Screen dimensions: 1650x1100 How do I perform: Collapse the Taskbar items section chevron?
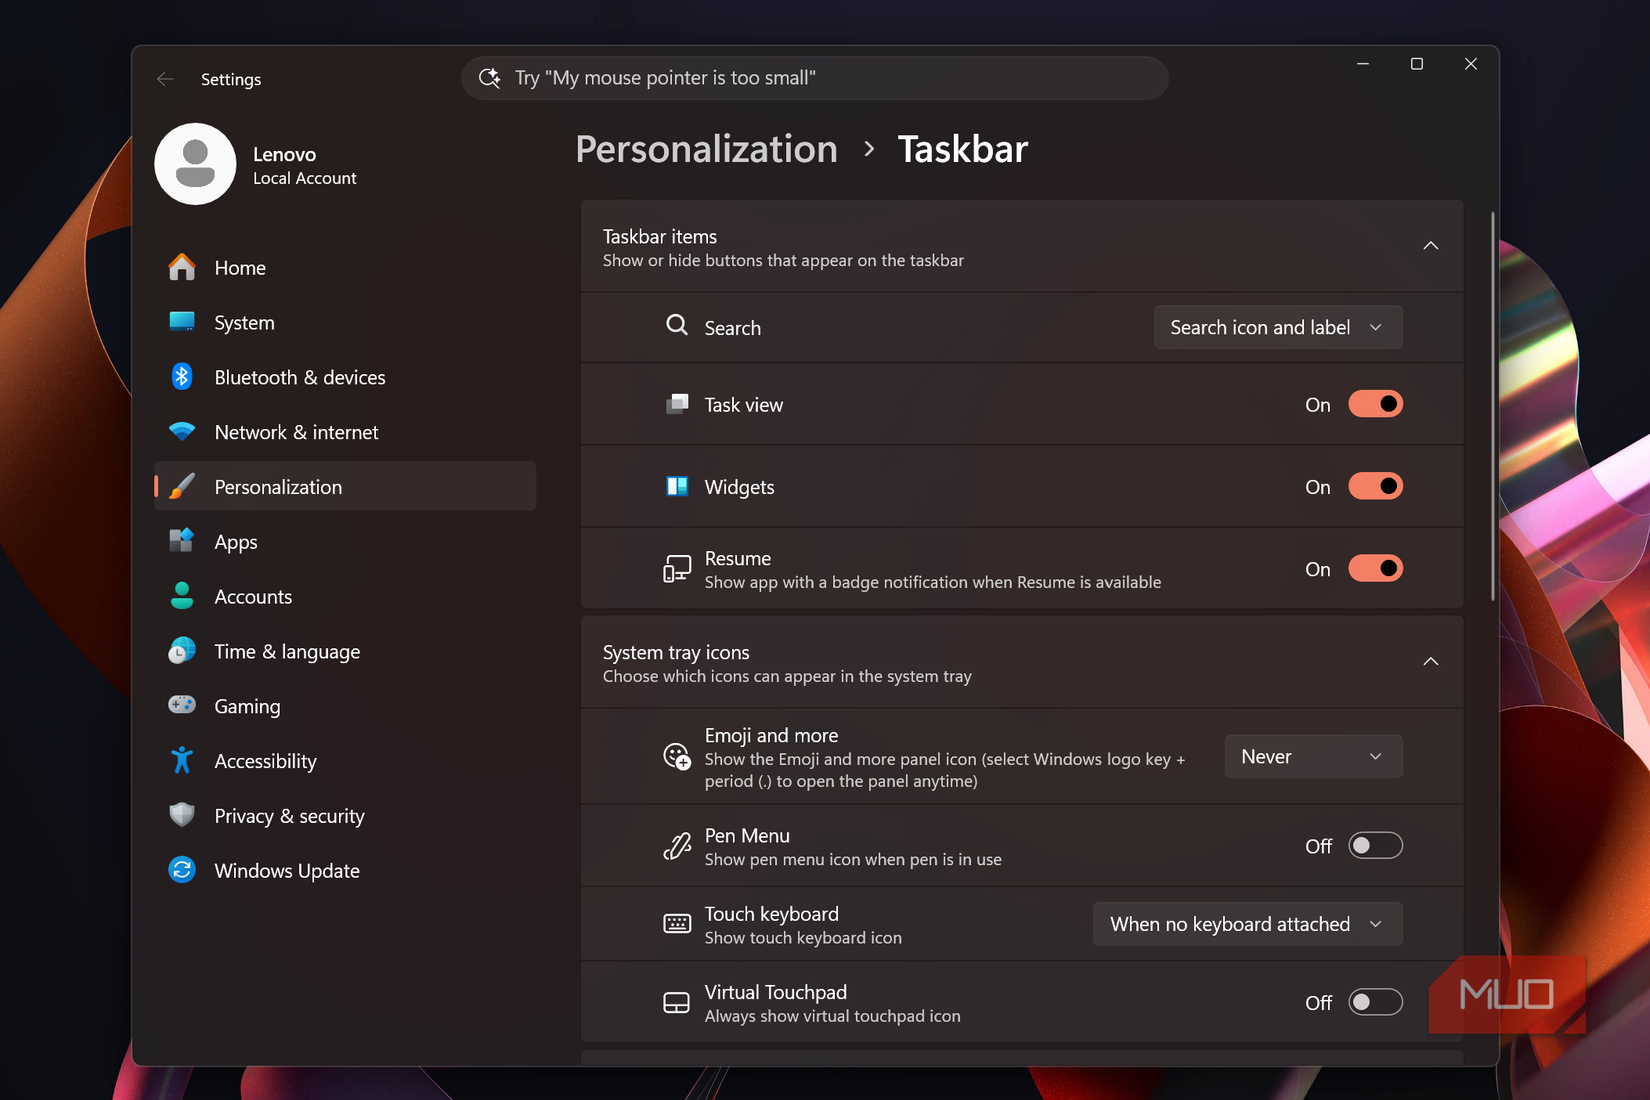[x=1431, y=246]
